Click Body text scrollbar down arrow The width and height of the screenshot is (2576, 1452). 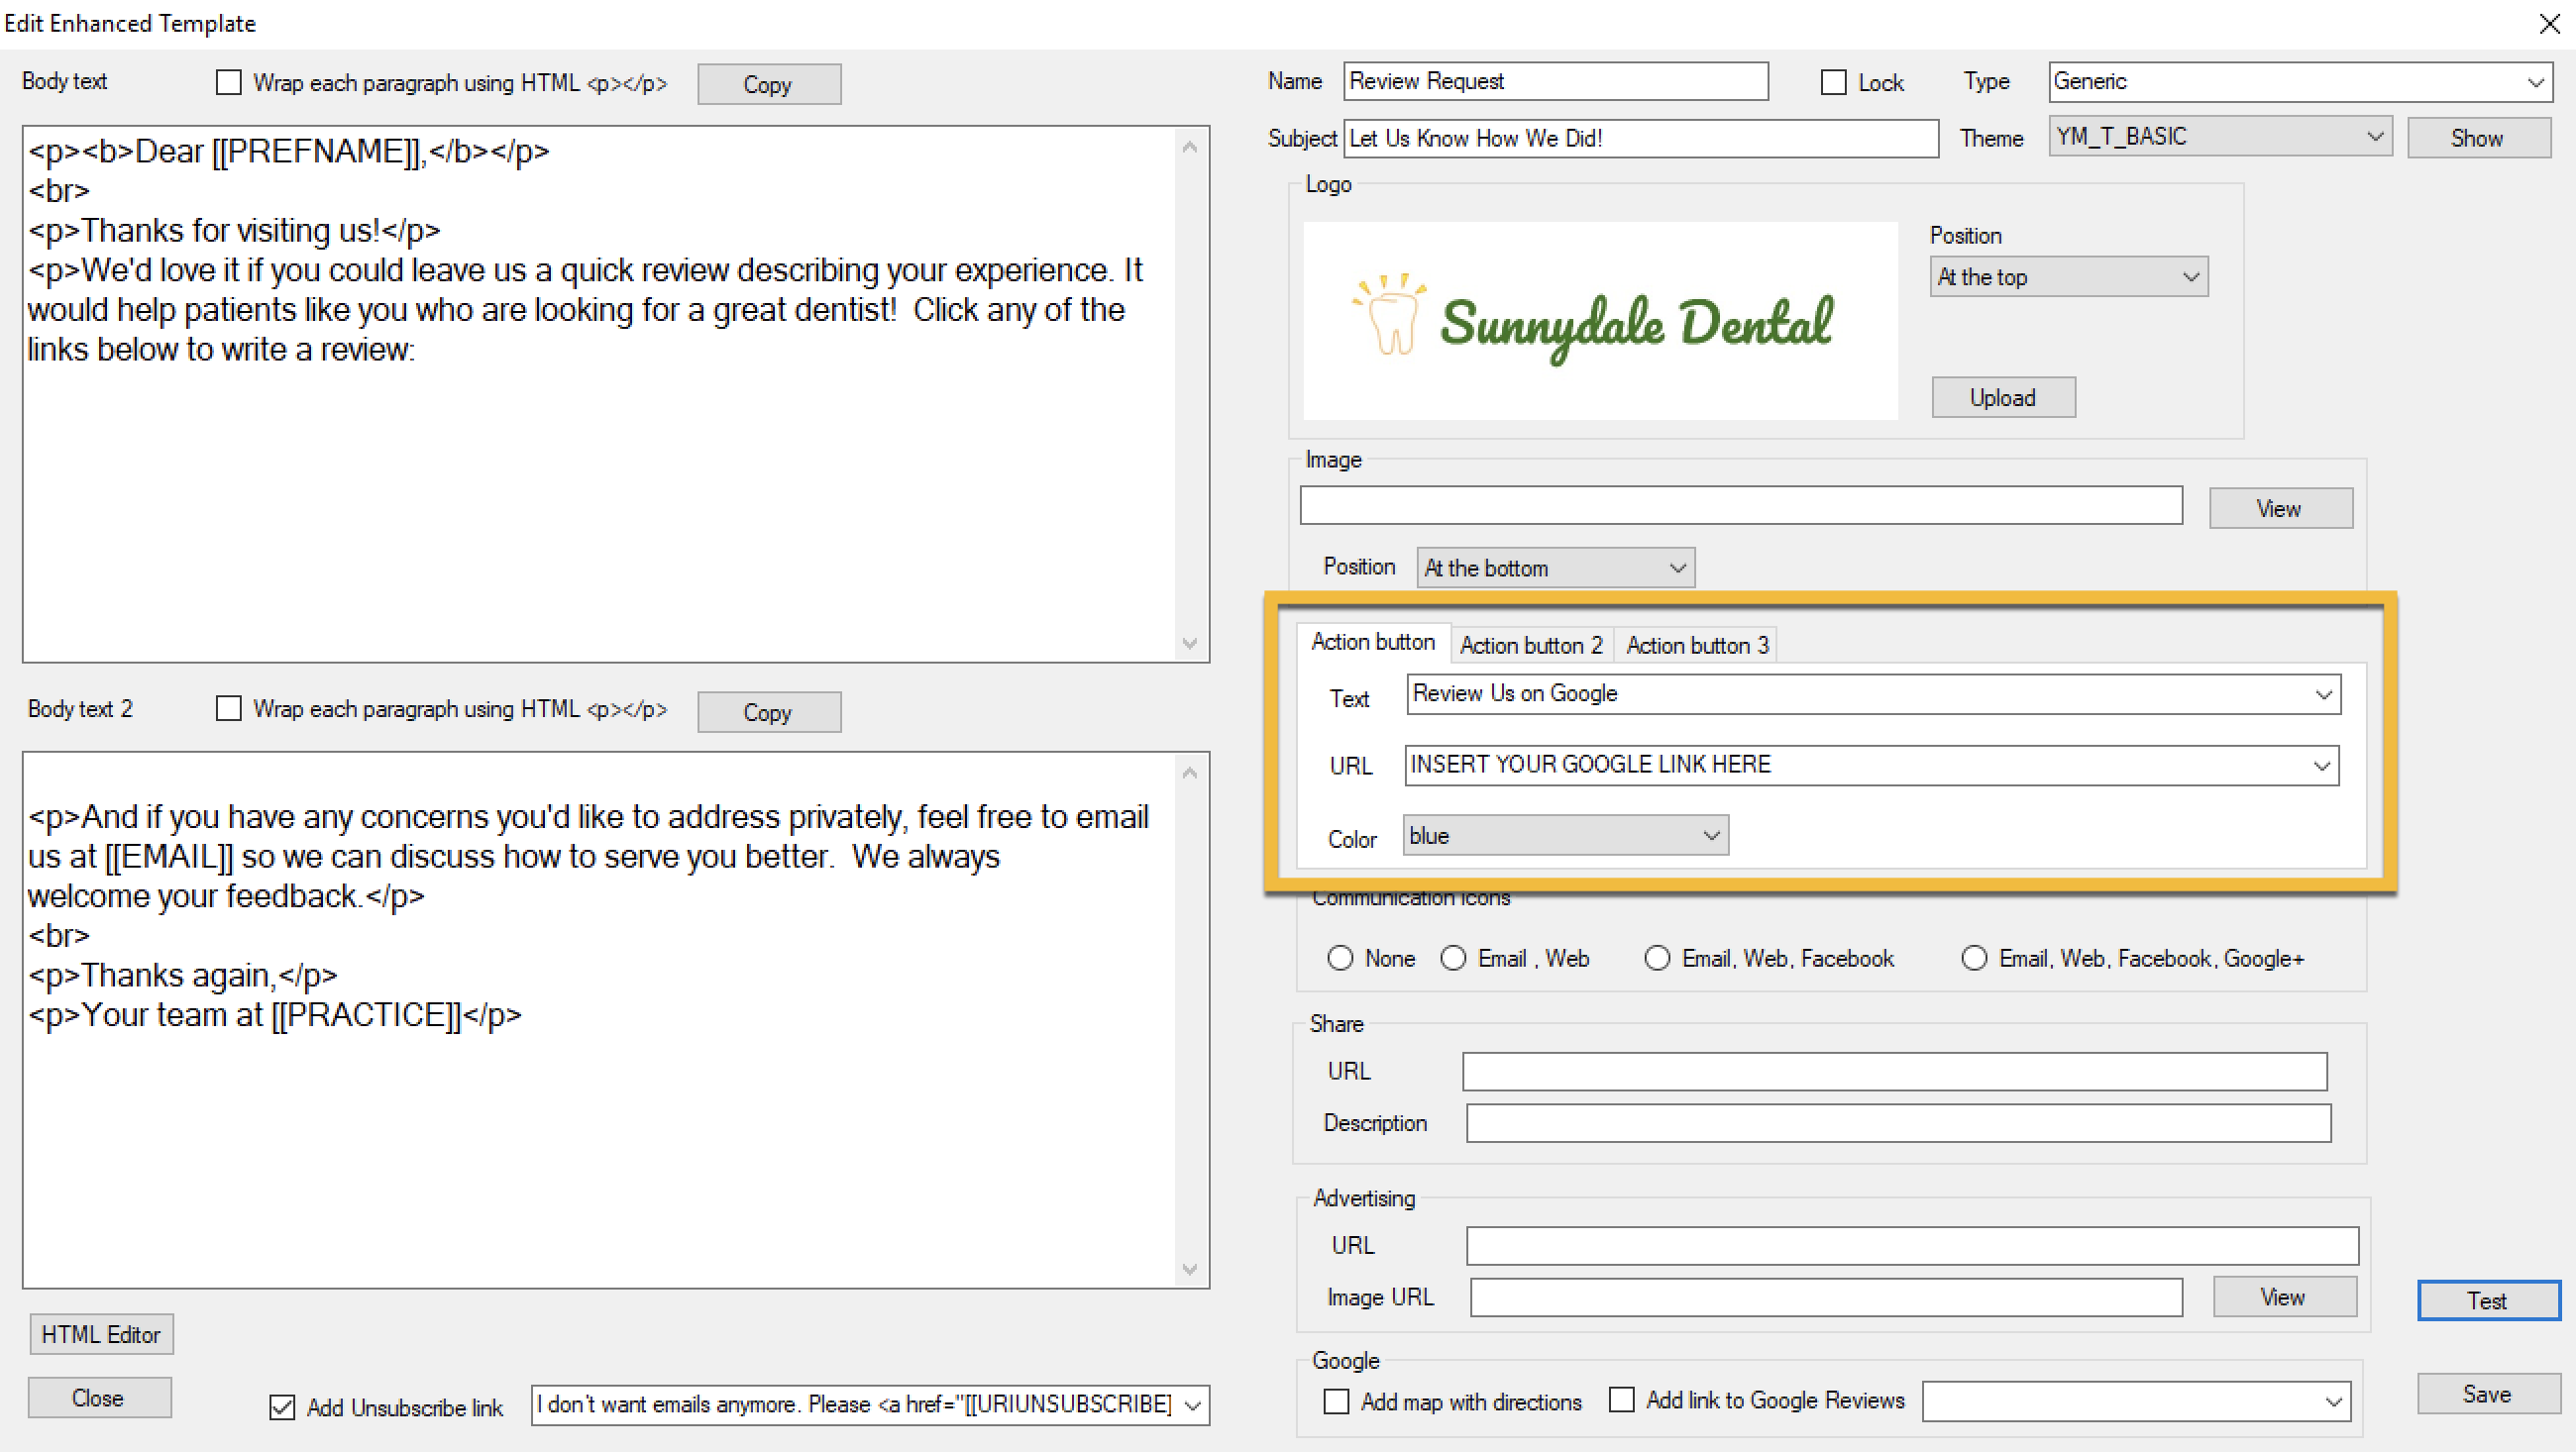[x=1189, y=643]
